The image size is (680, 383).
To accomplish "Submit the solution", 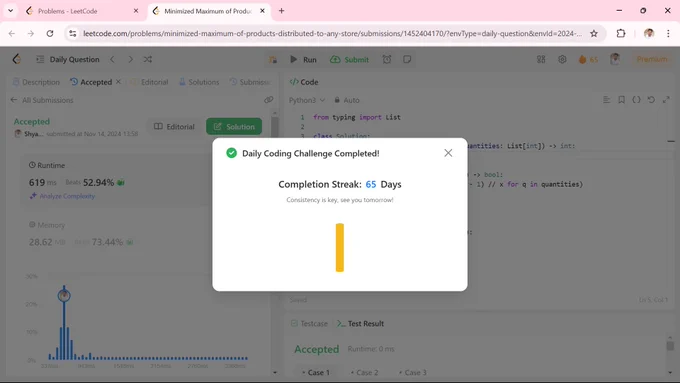I will click(x=350, y=59).
